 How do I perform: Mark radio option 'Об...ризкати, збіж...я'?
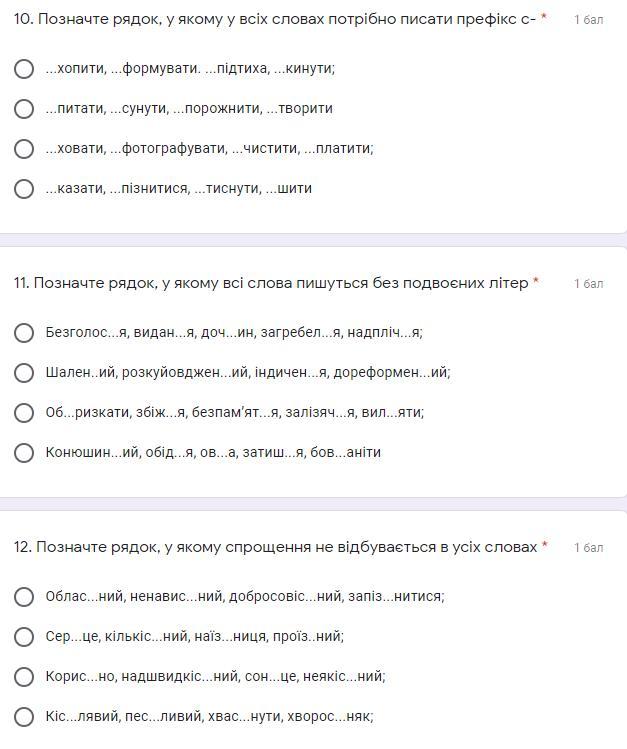pos(24,413)
